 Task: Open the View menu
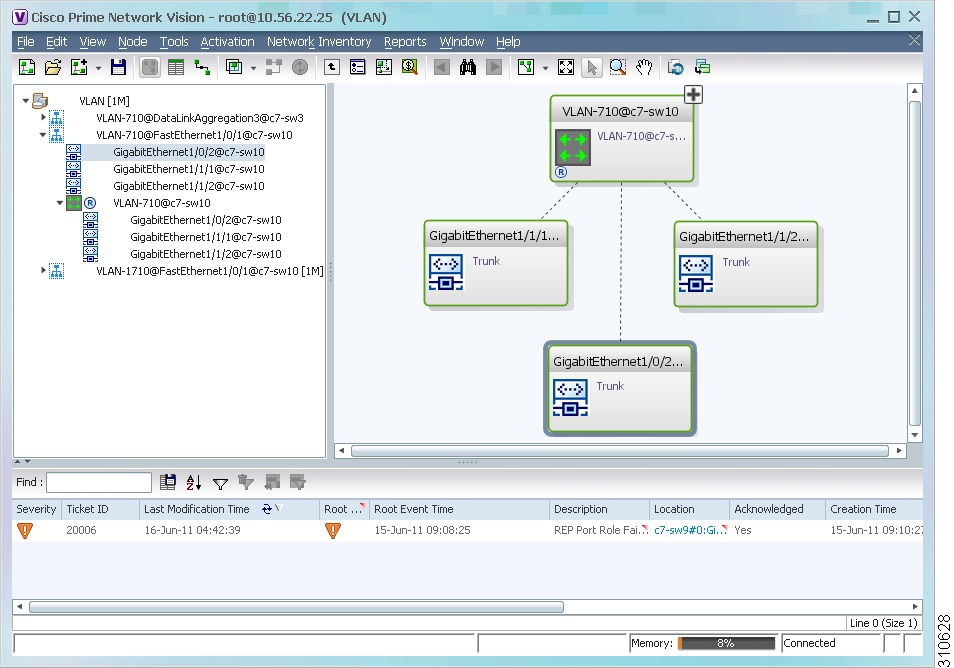tap(92, 41)
